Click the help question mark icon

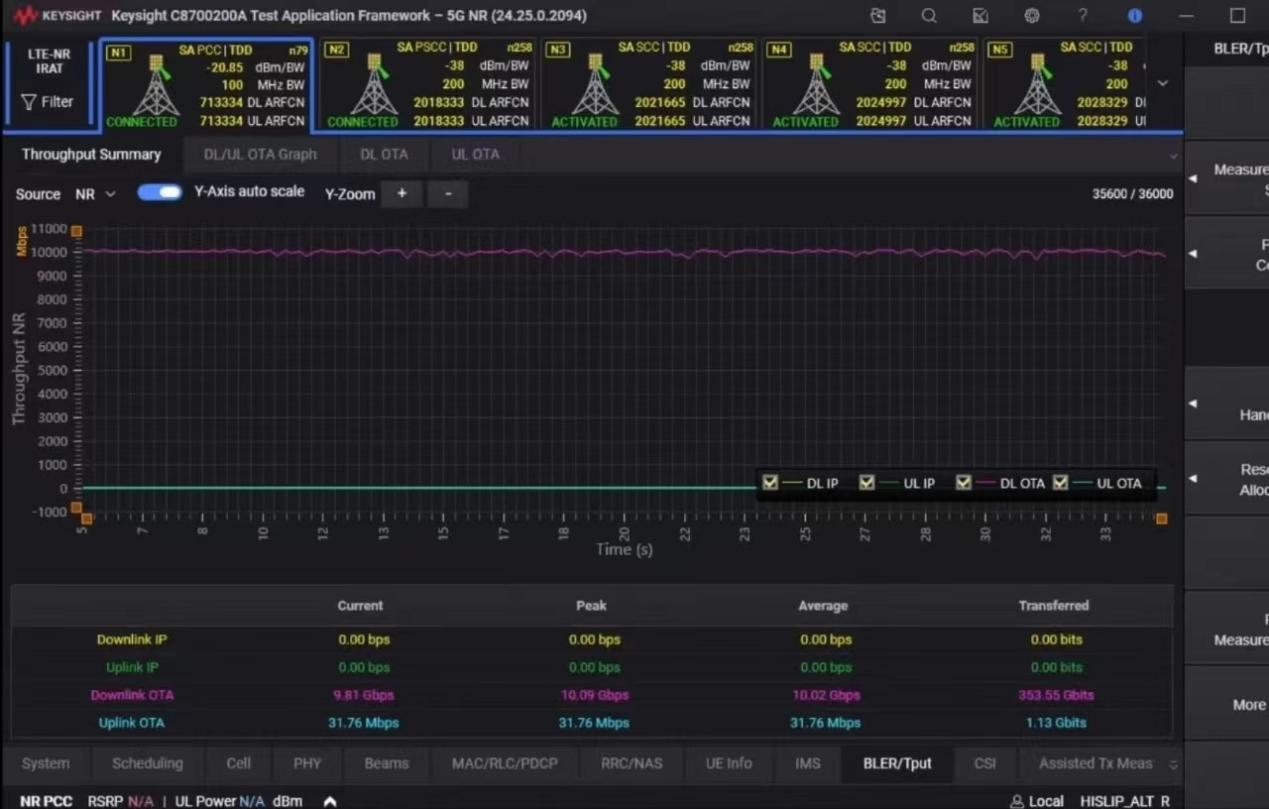[1082, 16]
